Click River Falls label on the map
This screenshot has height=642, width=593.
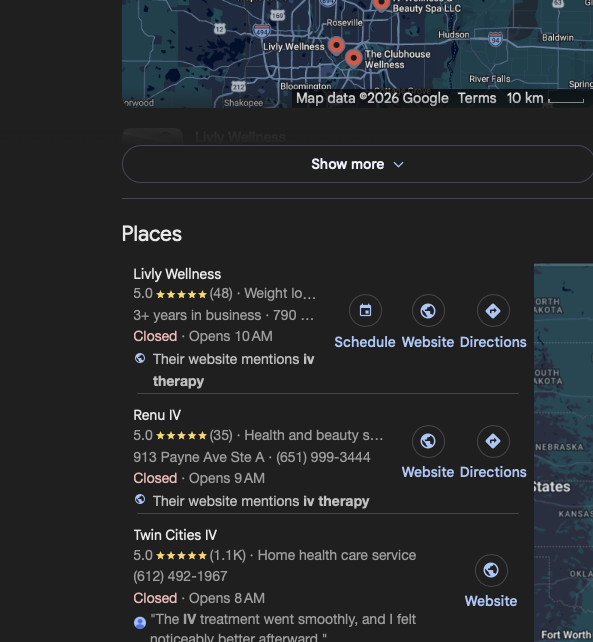coord(490,79)
